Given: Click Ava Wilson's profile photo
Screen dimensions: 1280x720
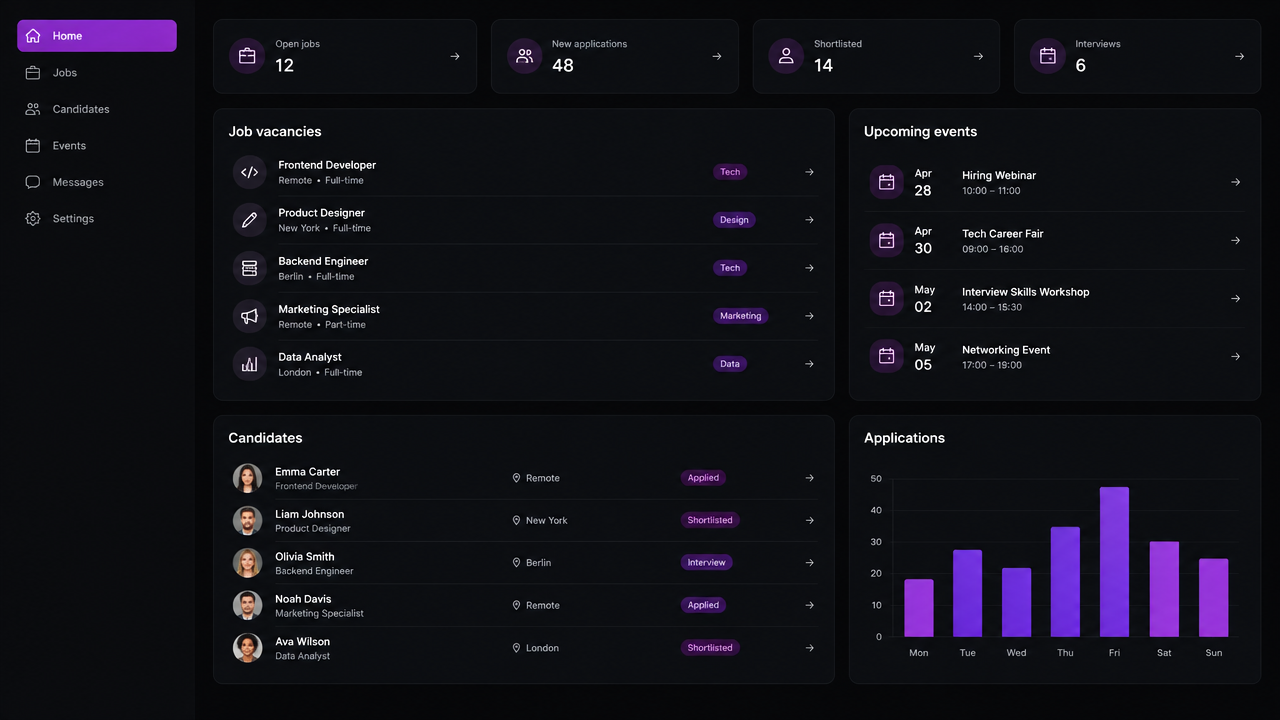Looking at the screenshot, I should tap(247, 648).
